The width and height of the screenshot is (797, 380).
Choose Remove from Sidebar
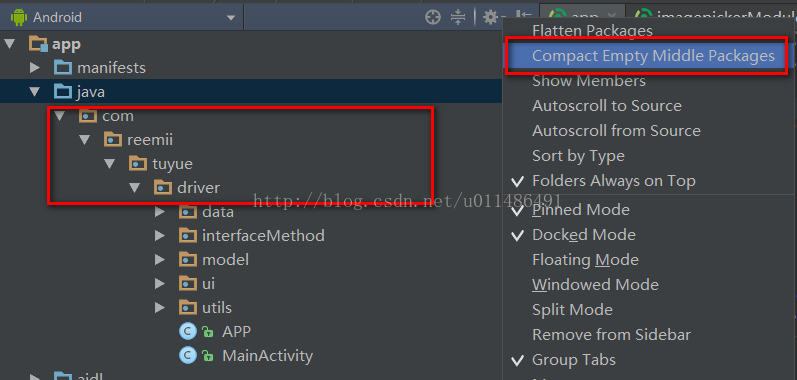(x=650, y=335)
